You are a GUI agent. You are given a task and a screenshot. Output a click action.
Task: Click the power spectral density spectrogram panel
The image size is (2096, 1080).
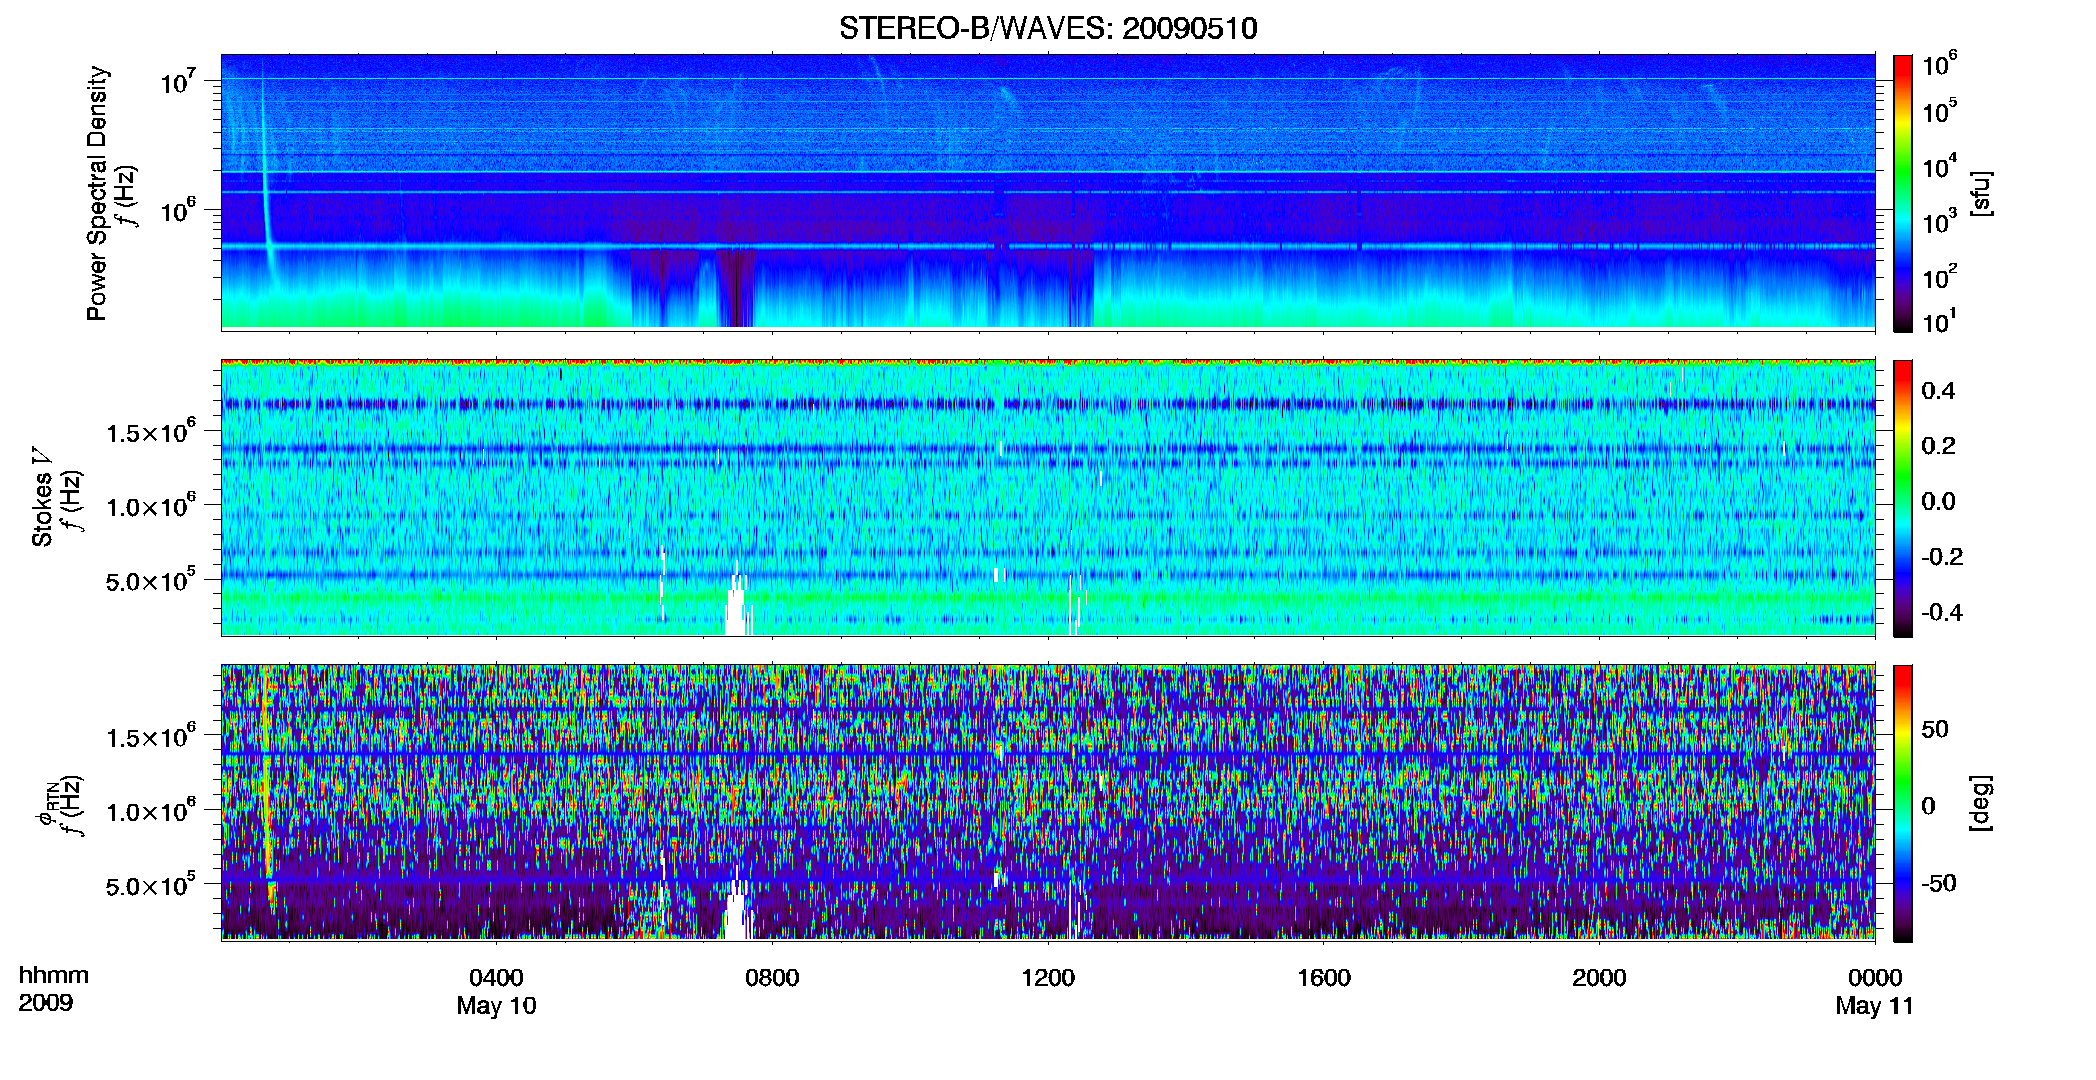[1048, 192]
